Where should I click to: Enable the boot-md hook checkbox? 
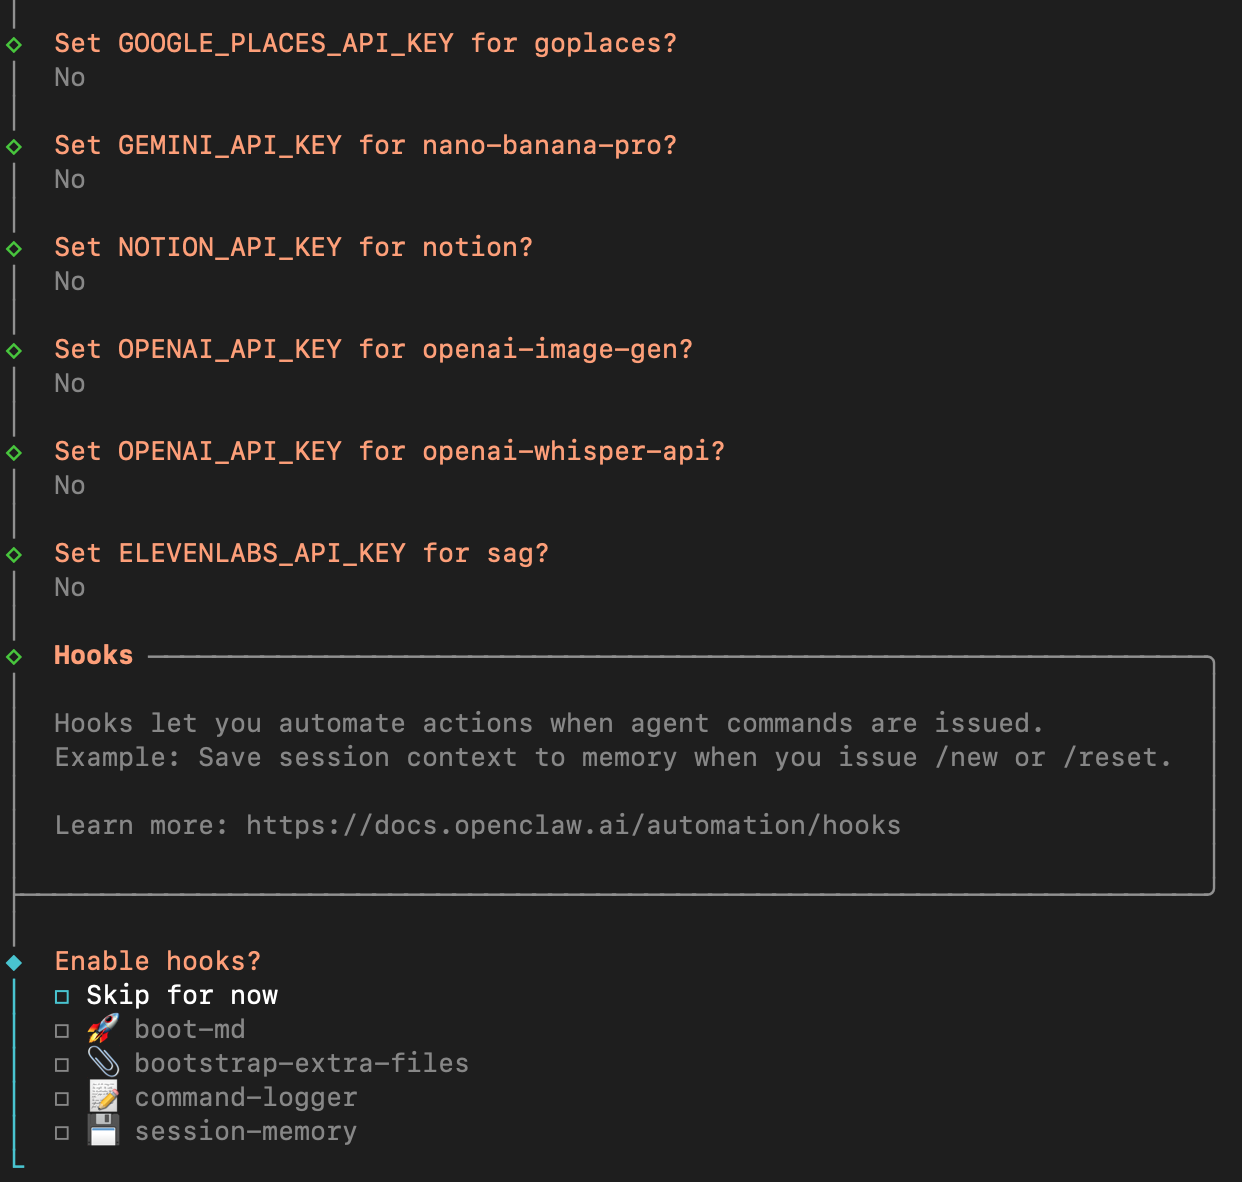pos(62,1030)
